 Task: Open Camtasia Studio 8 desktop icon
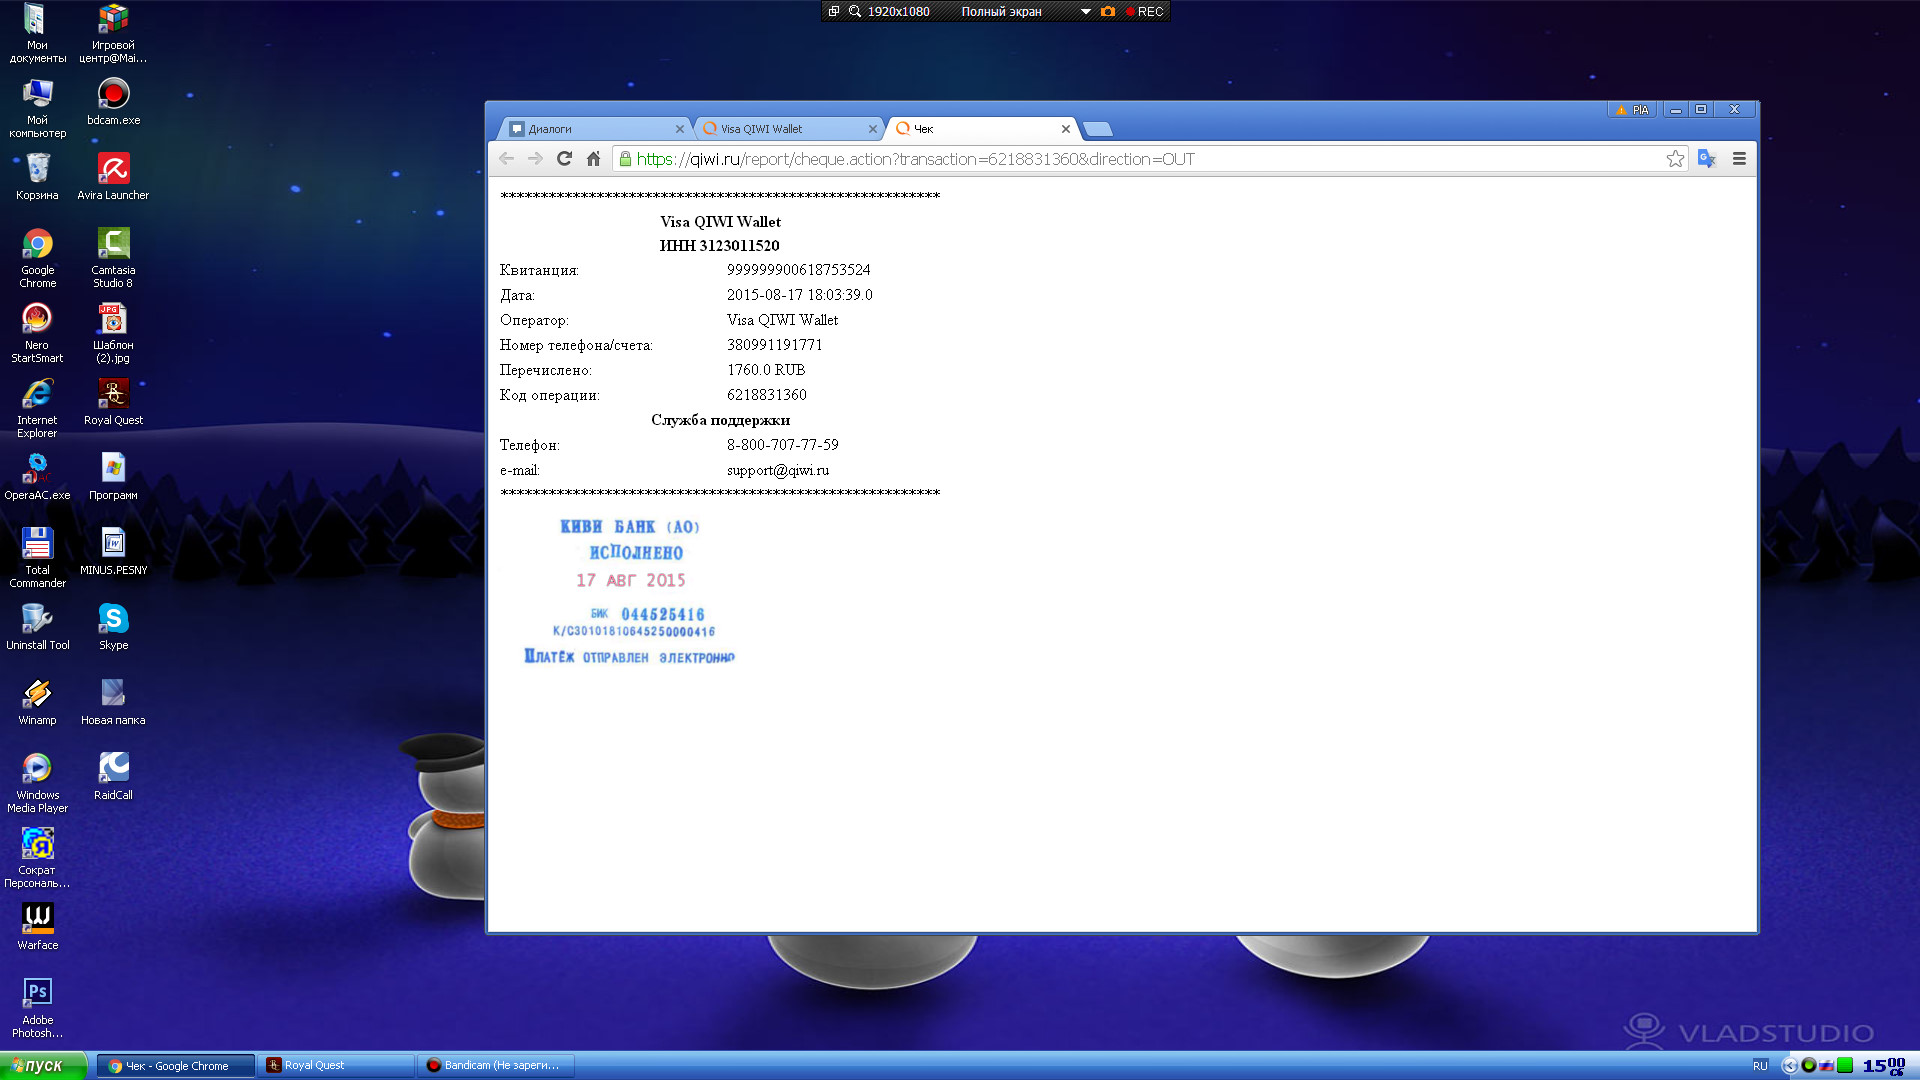point(113,258)
